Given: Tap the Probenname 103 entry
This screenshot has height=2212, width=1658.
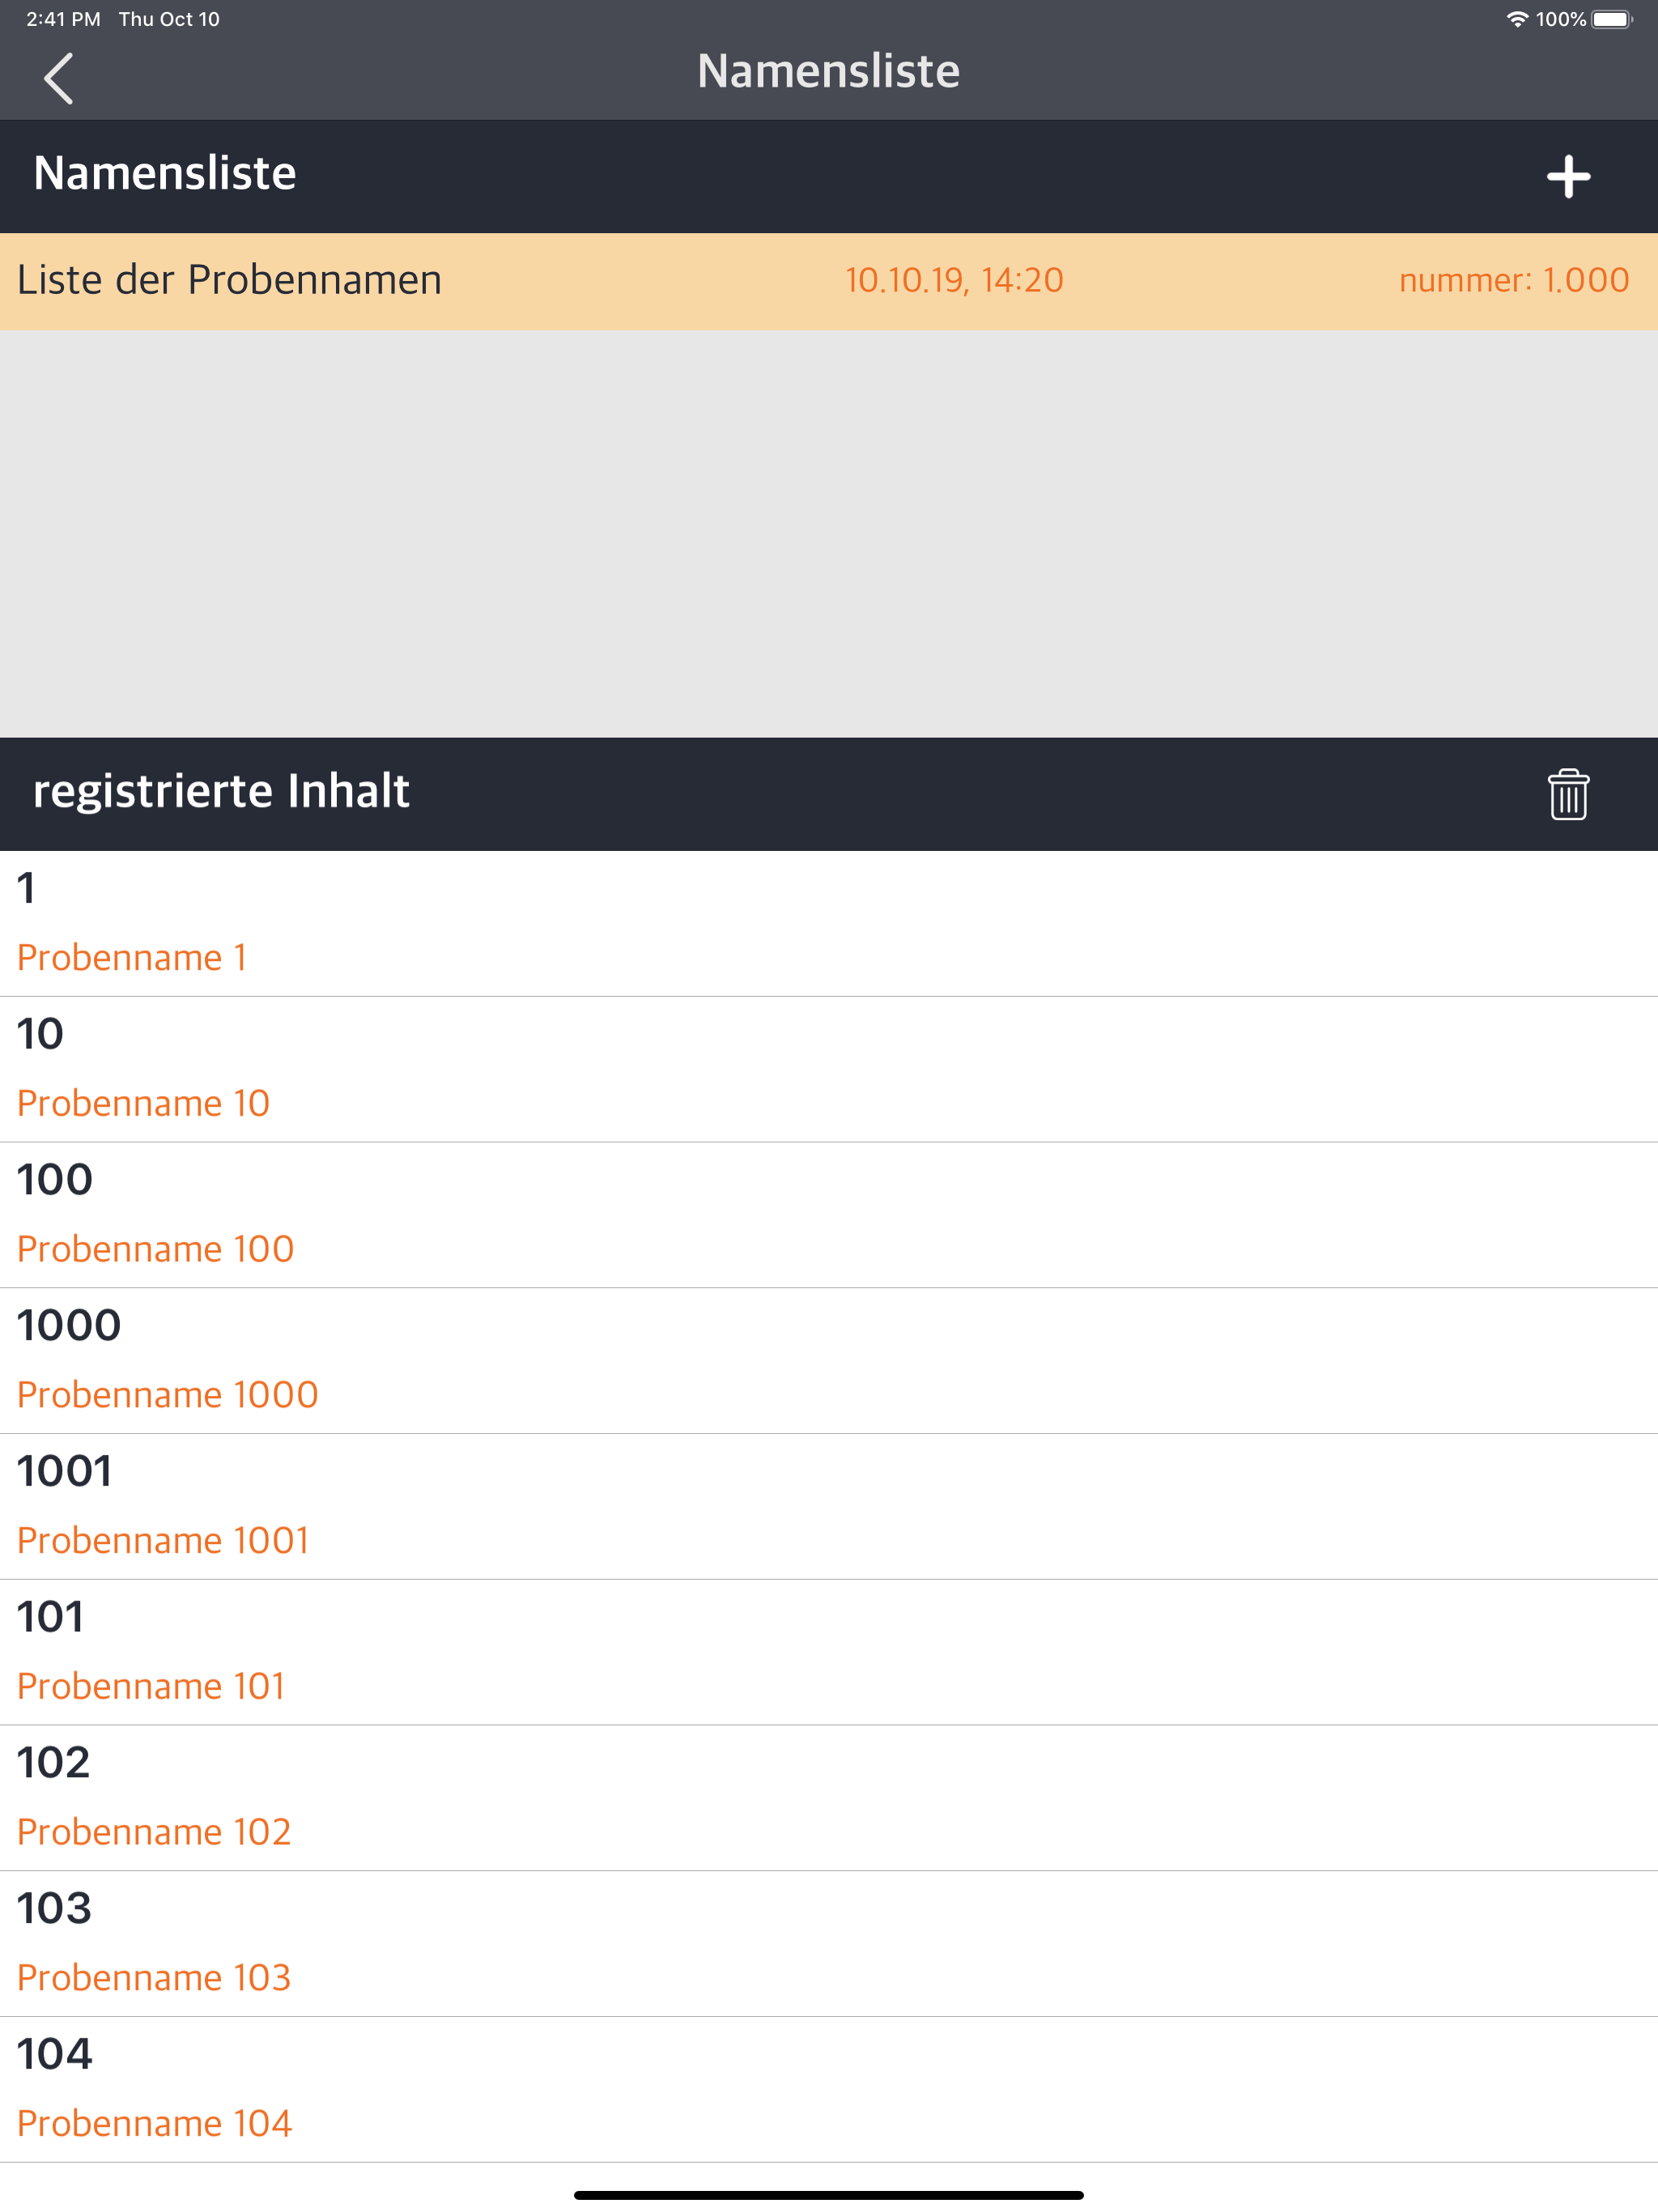Looking at the screenshot, I should pyautogui.click(x=829, y=1943).
